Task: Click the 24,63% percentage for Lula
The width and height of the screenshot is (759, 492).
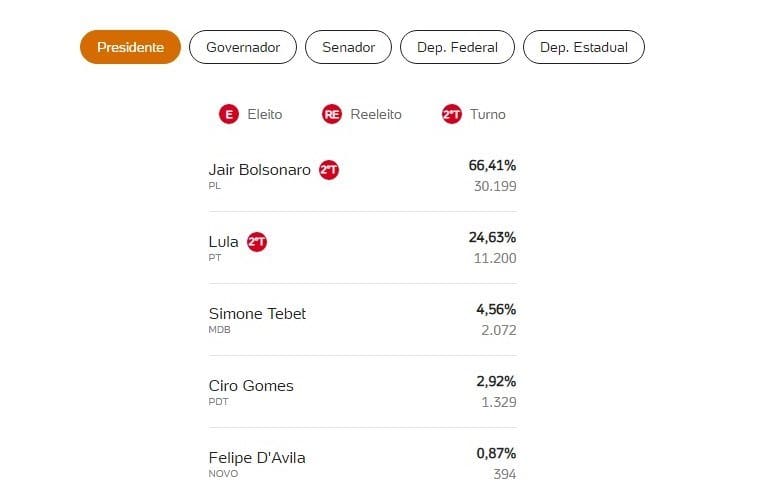Action: click(x=492, y=238)
